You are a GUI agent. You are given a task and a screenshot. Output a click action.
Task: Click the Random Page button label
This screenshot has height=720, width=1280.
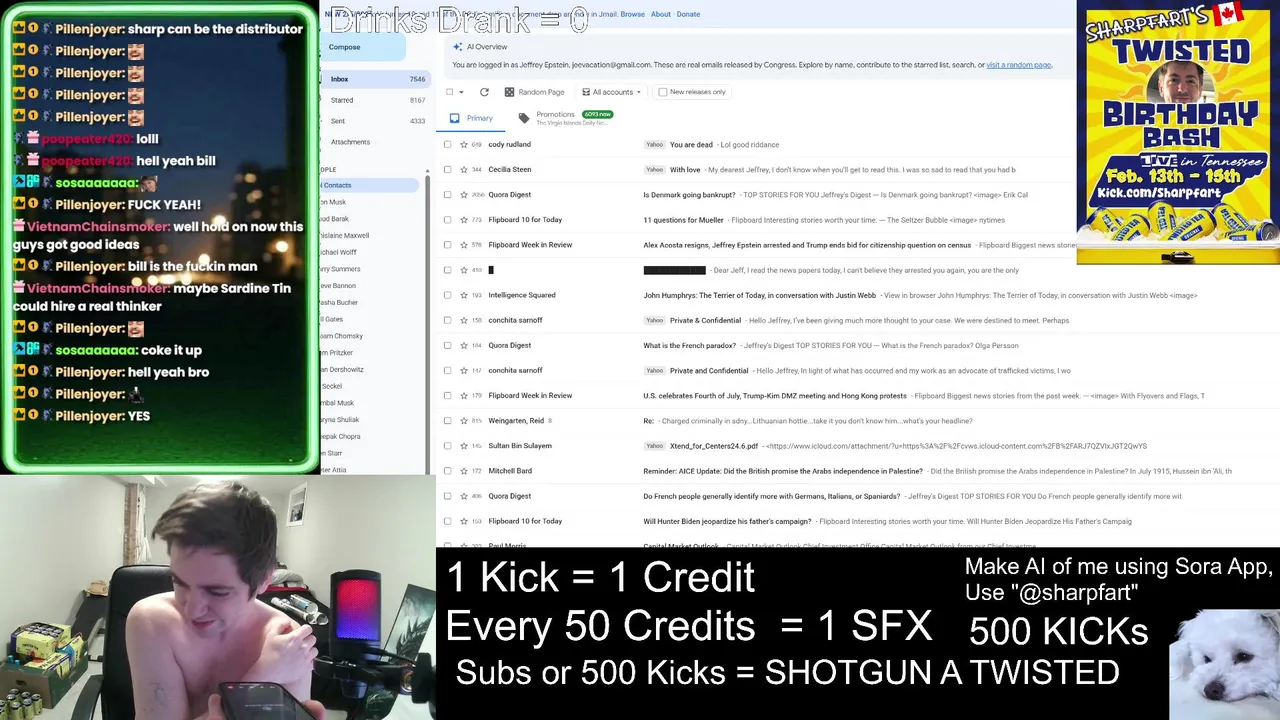coord(541,92)
